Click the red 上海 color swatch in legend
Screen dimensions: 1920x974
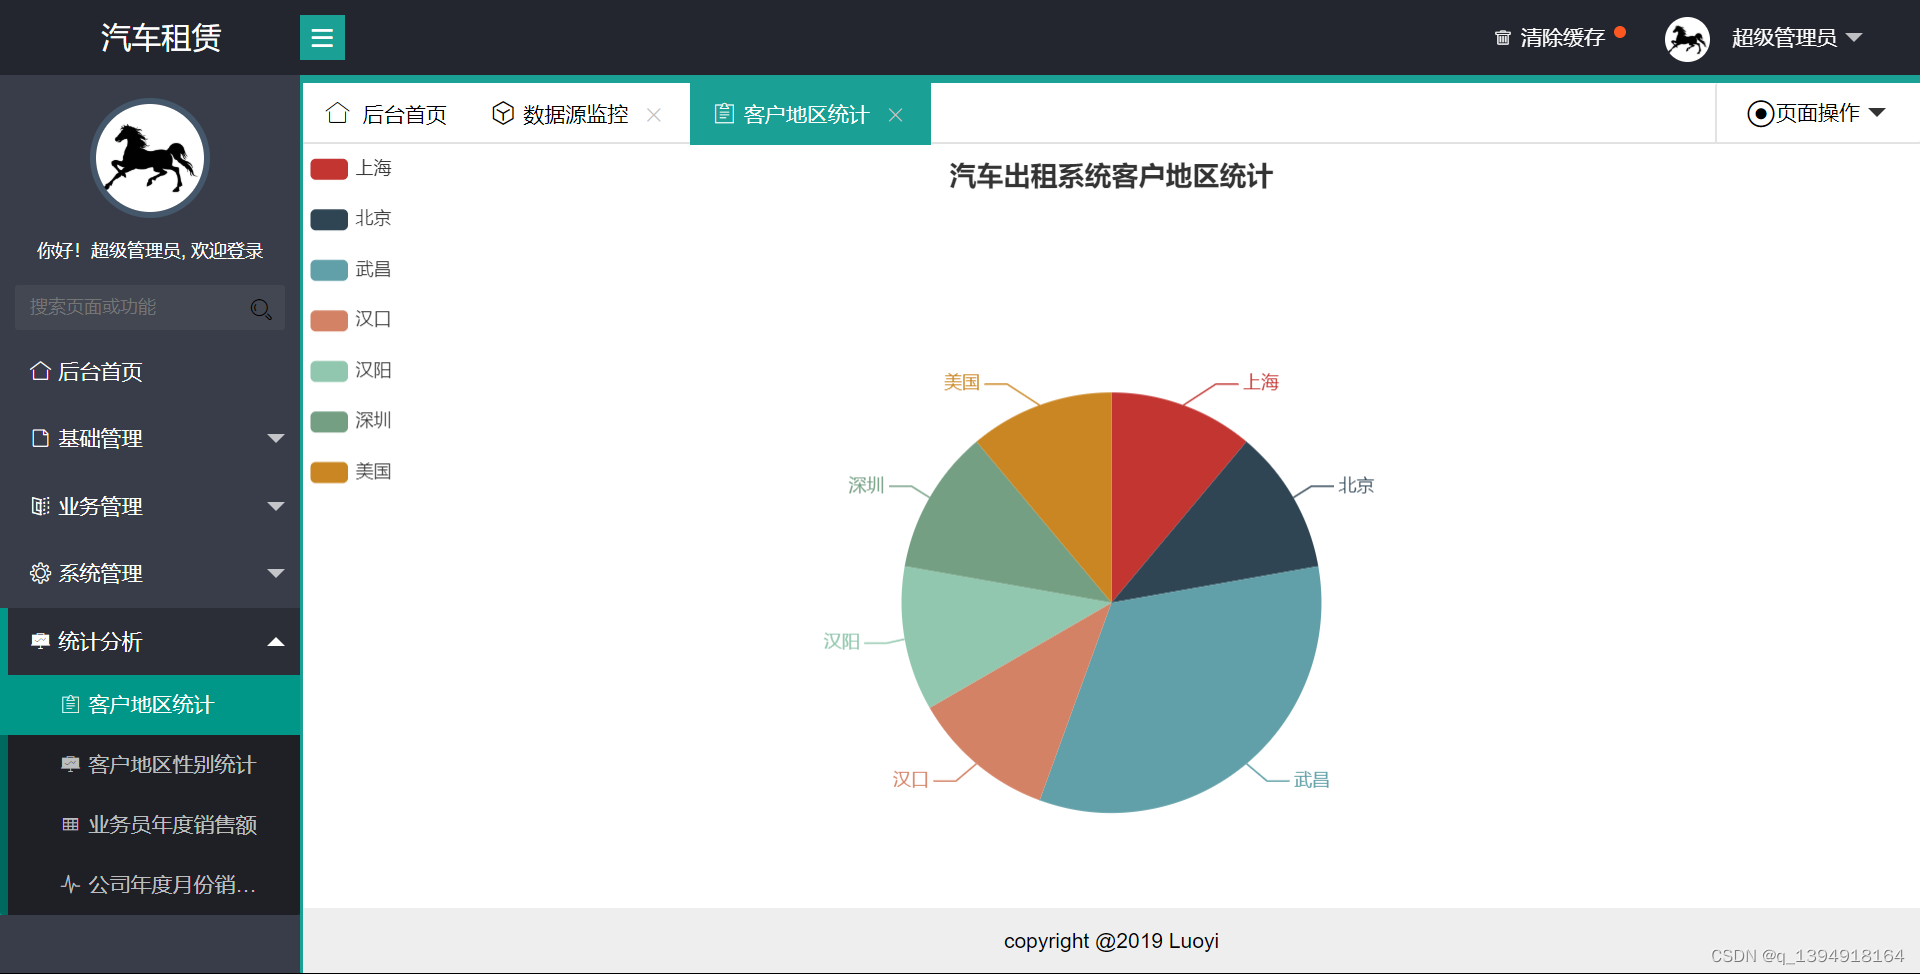coord(329,168)
